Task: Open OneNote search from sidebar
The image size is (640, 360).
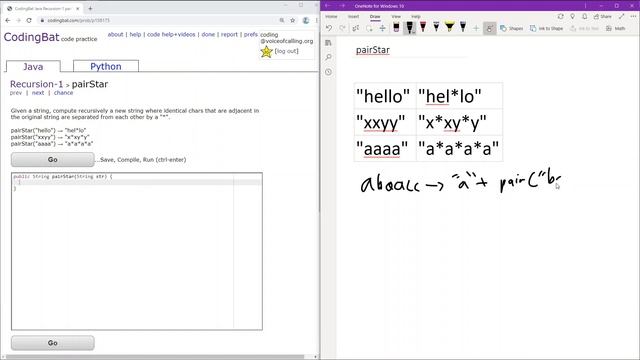Action: pyautogui.click(x=329, y=58)
